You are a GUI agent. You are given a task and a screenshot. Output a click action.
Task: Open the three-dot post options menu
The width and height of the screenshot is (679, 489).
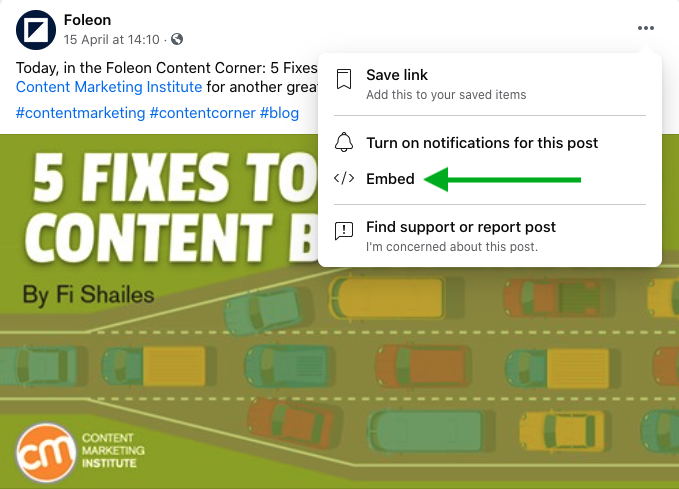(645, 28)
